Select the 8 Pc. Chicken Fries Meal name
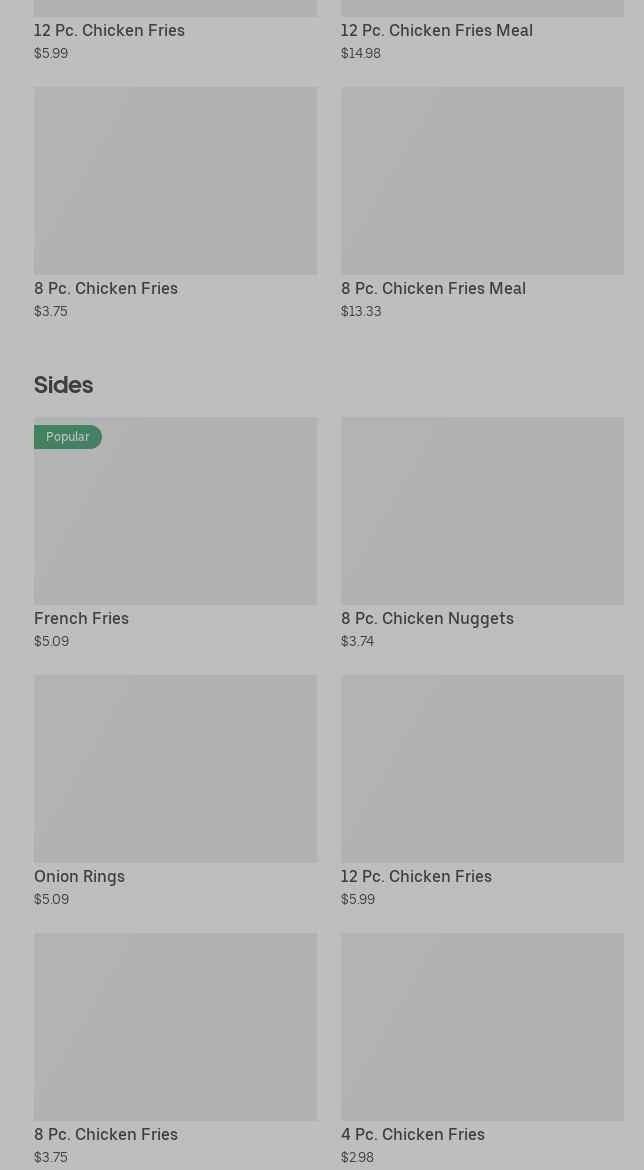 point(433,288)
